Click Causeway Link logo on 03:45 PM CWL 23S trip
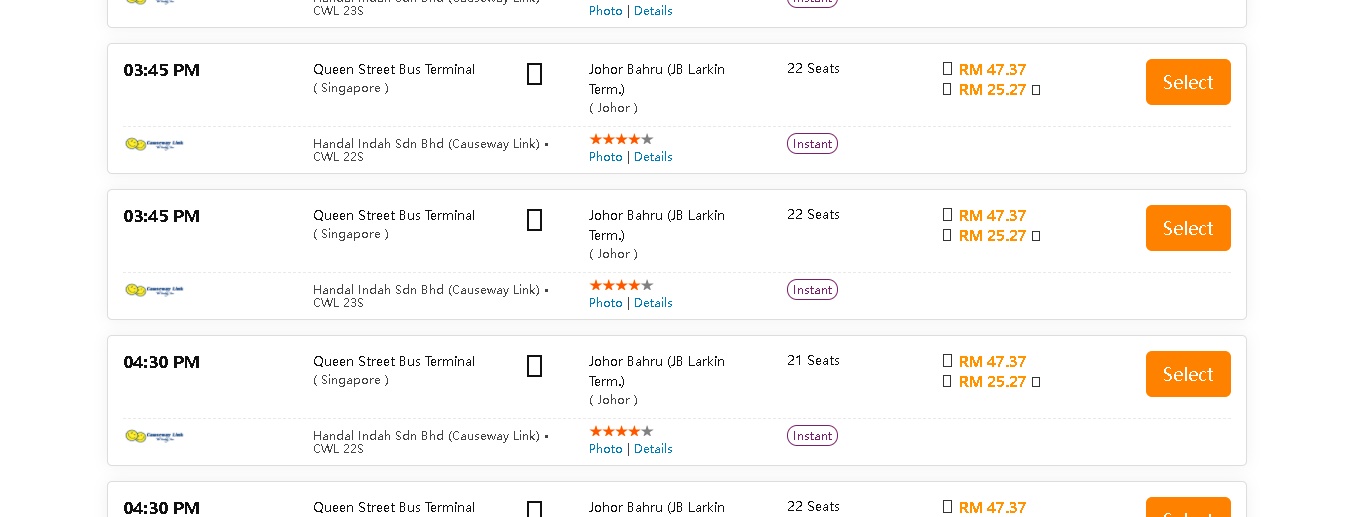Viewport: 1354px width, 517px height. click(x=154, y=290)
